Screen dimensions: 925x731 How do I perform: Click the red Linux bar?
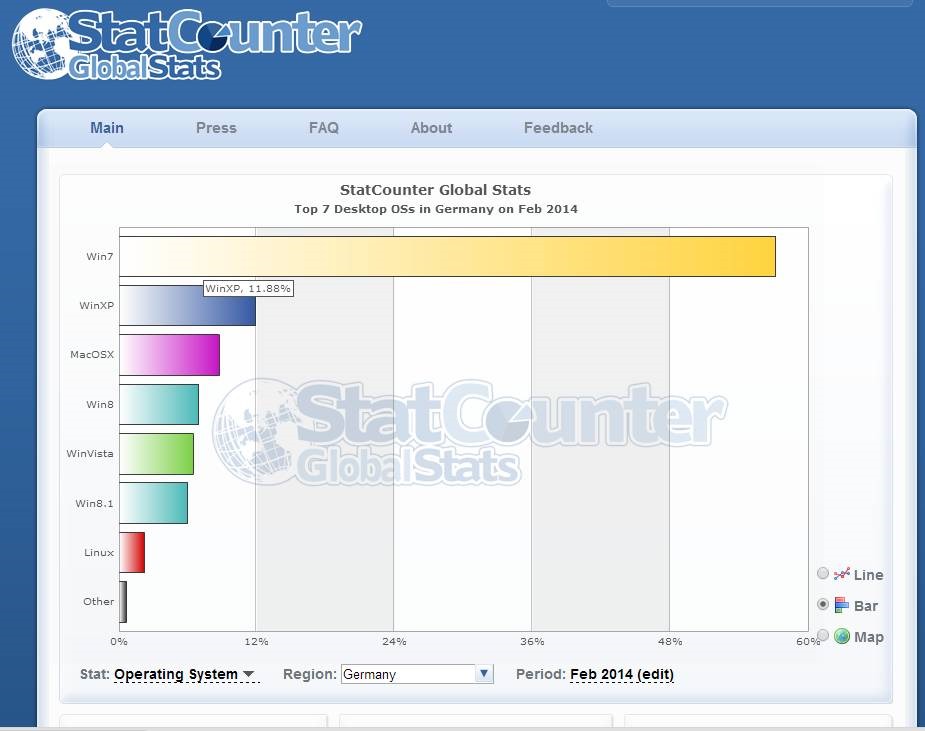132,552
